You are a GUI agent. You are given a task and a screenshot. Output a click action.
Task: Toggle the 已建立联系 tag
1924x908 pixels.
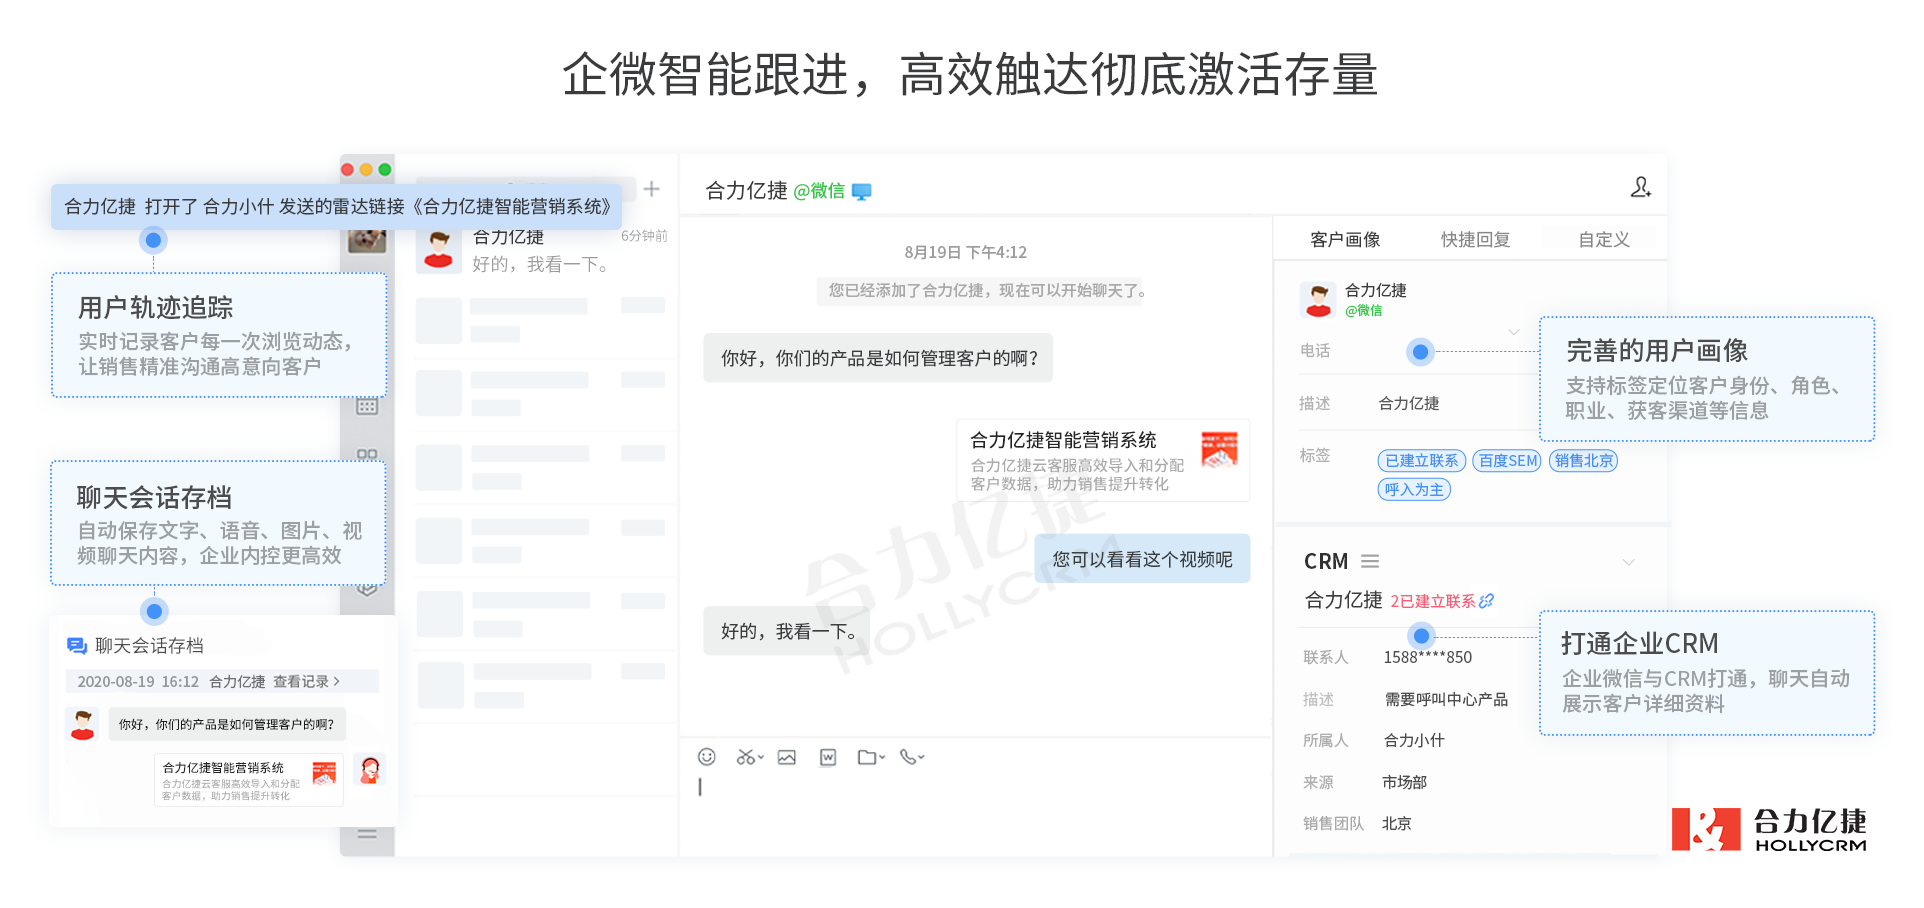pos(1421,460)
